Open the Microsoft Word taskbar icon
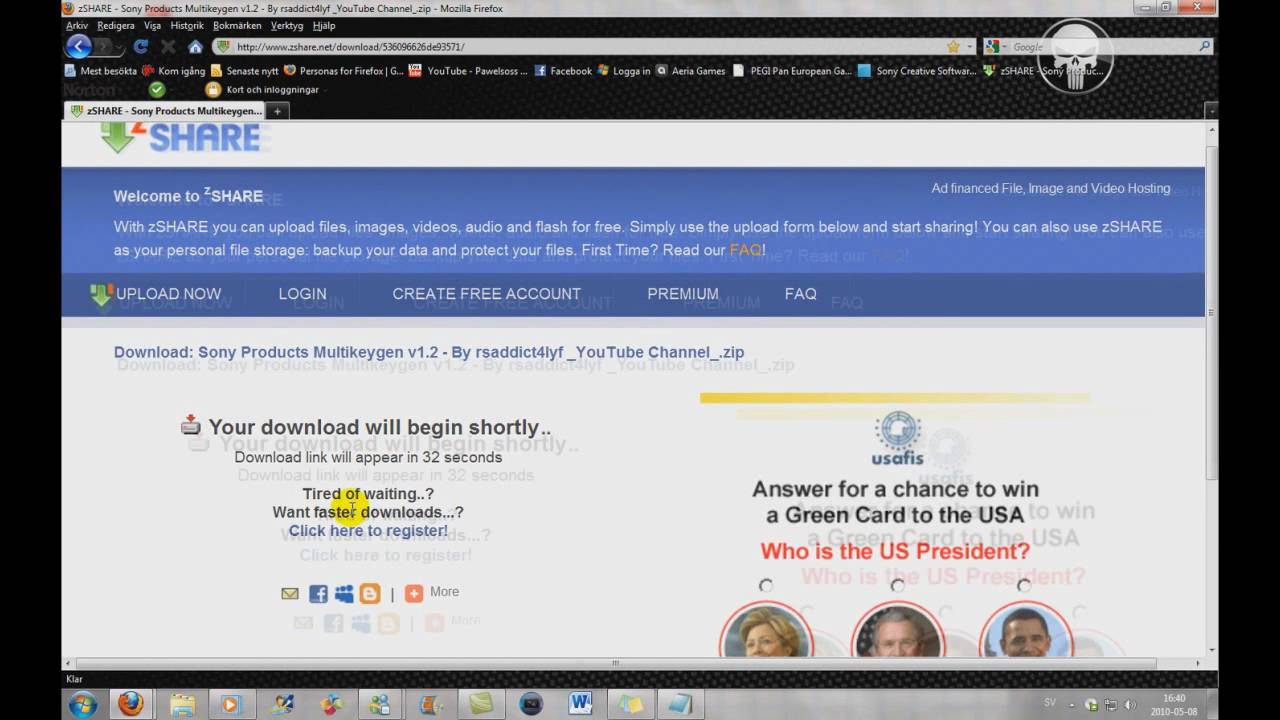This screenshot has width=1280, height=720. coord(580,704)
